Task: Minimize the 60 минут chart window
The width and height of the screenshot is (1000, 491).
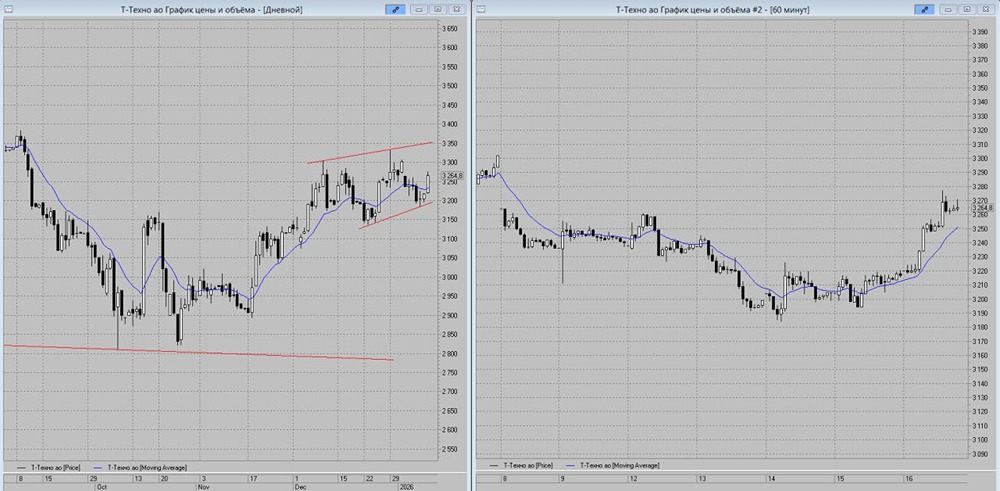Action: pyautogui.click(x=949, y=9)
